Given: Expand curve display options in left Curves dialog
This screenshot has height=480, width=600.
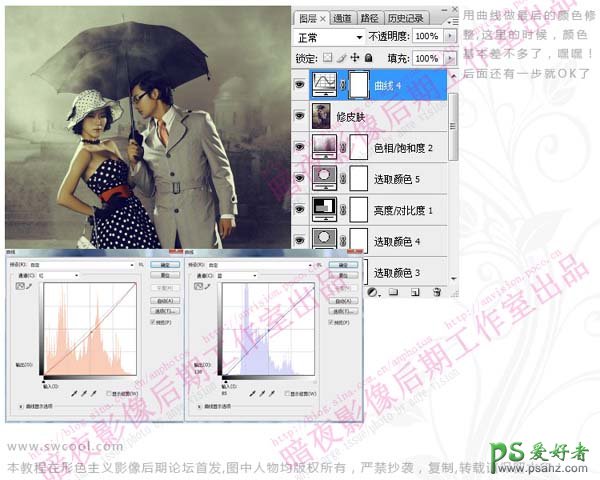Looking at the screenshot, I should [21, 406].
